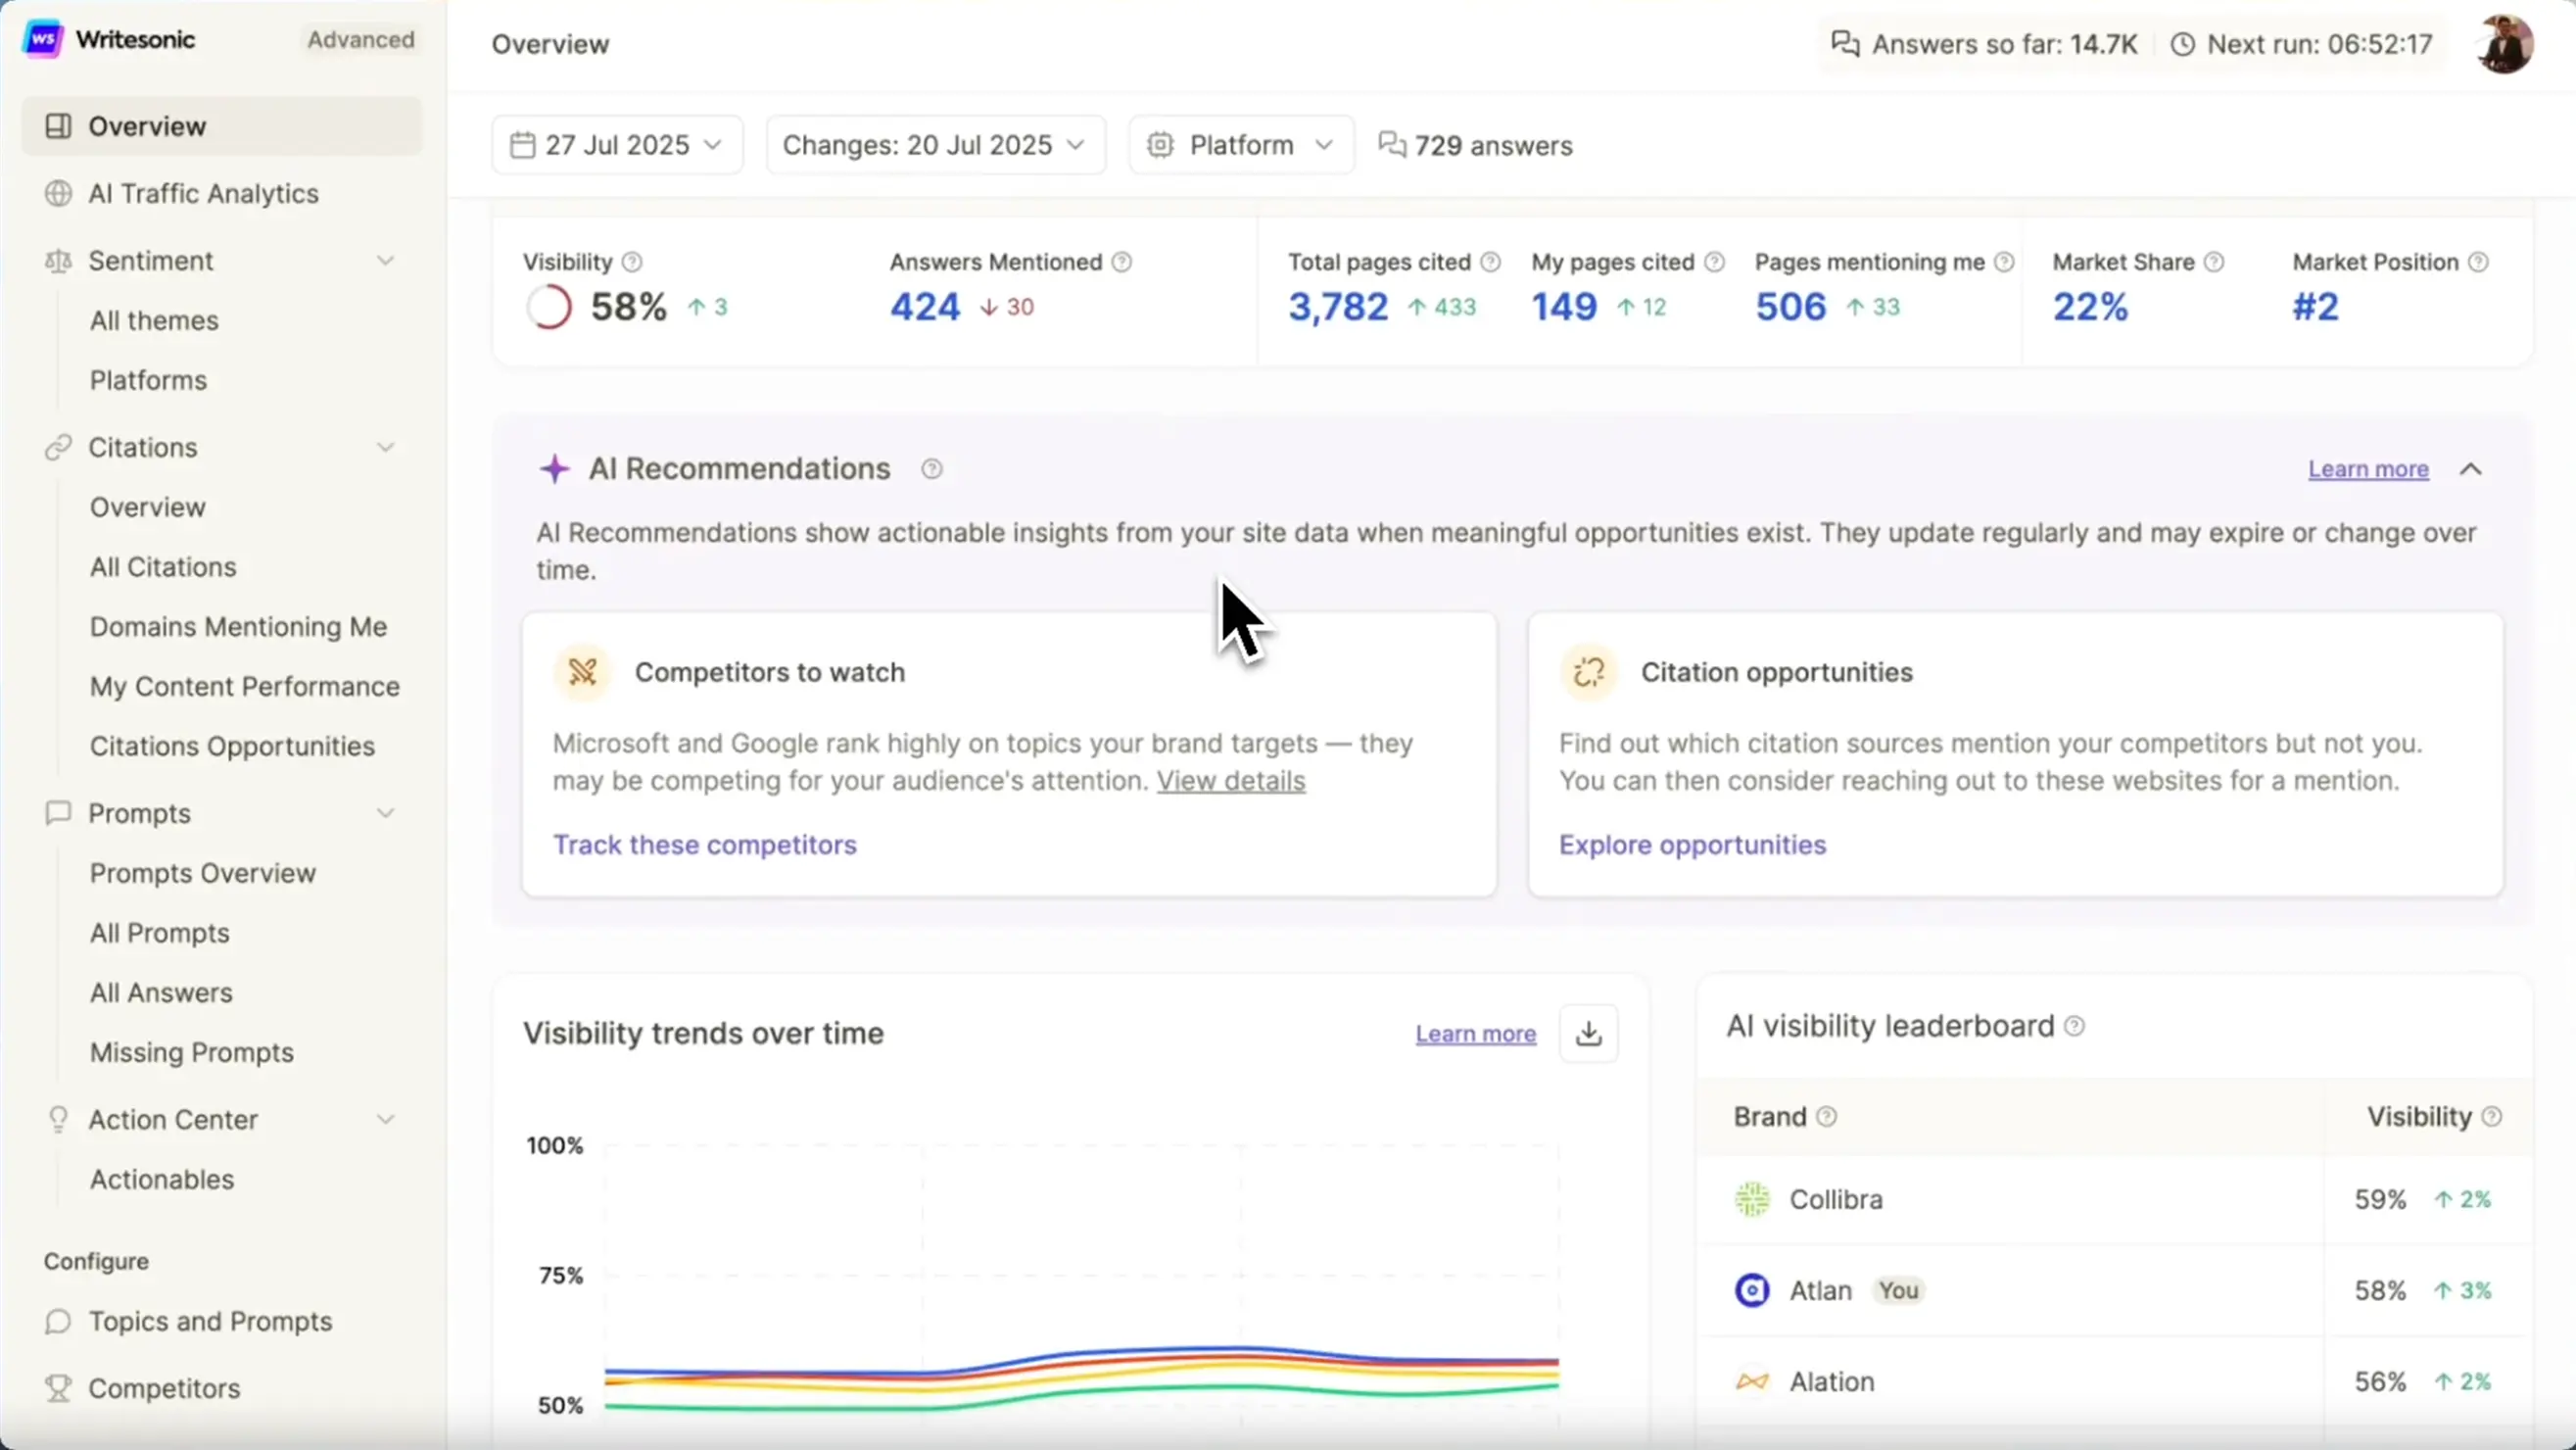
Task: Click the AI Recommendations sparkle icon
Action: click(x=554, y=468)
